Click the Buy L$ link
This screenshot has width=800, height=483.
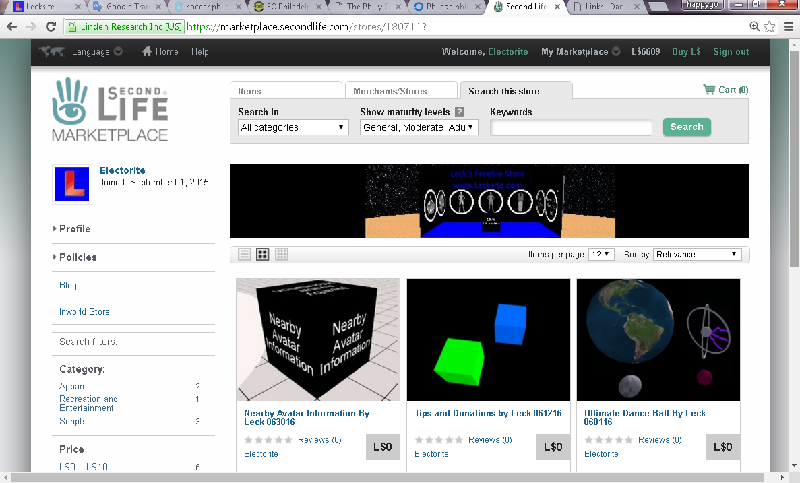coord(686,52)
